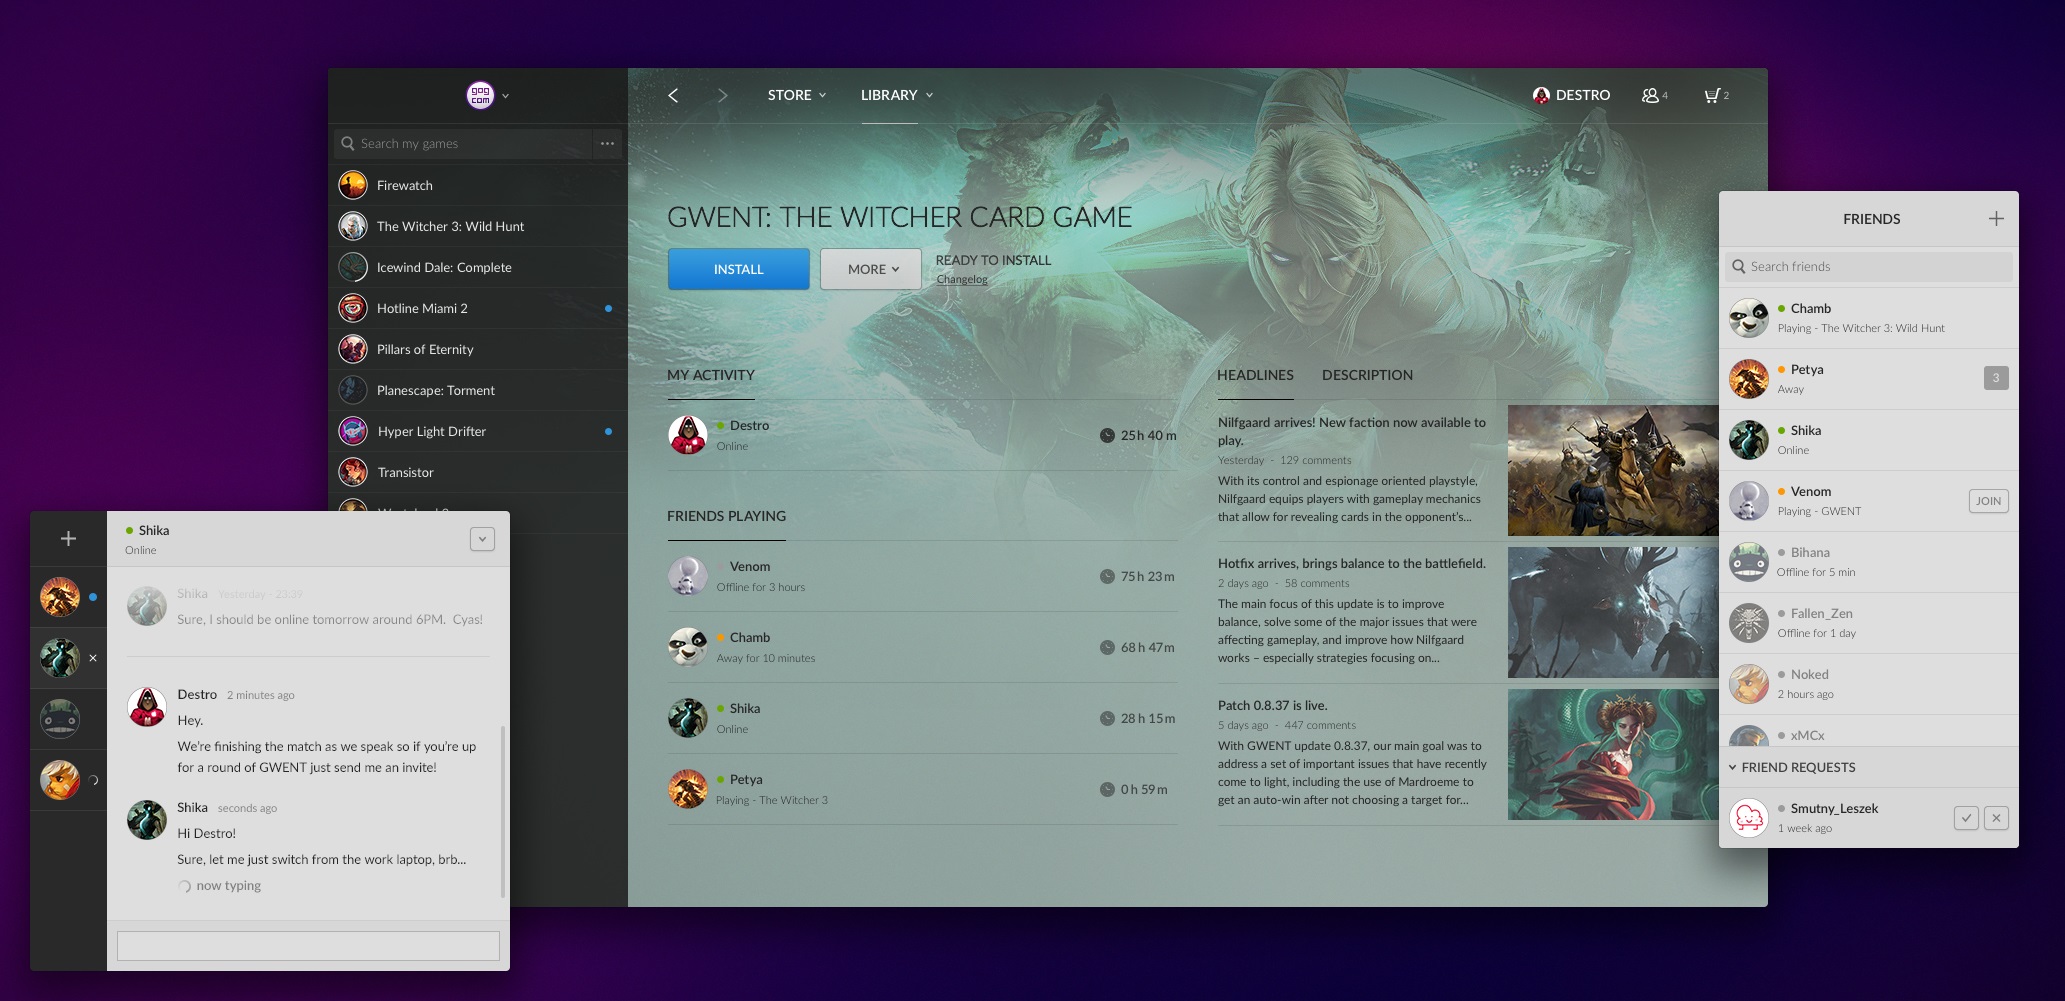Select Icewind Dale: Complete in library
The height and width of the screenshot is (1001, 2065).
478,267
